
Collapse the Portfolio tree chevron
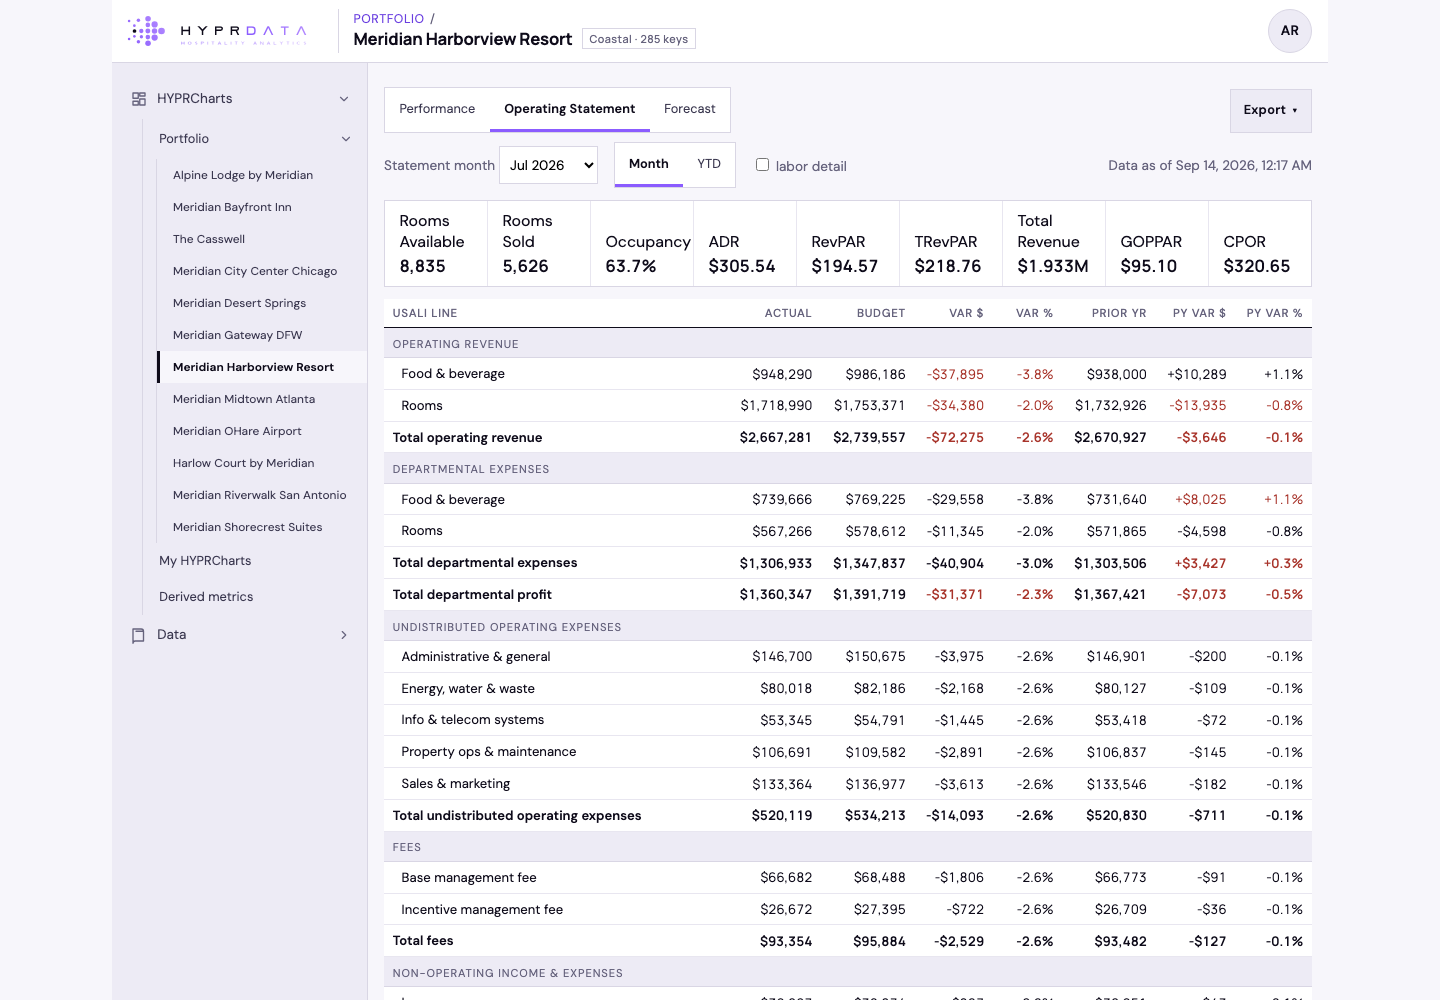346,139
